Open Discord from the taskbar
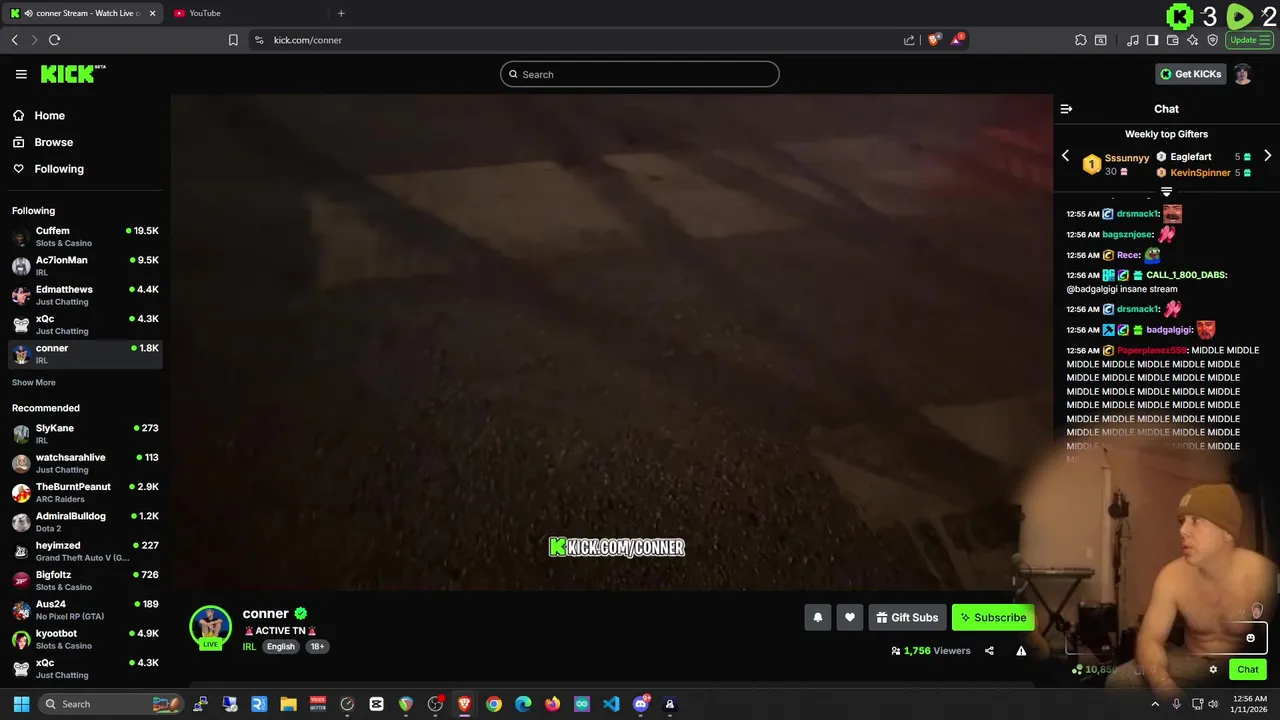This screenshot has width=1280, height=720. (641, 704)
